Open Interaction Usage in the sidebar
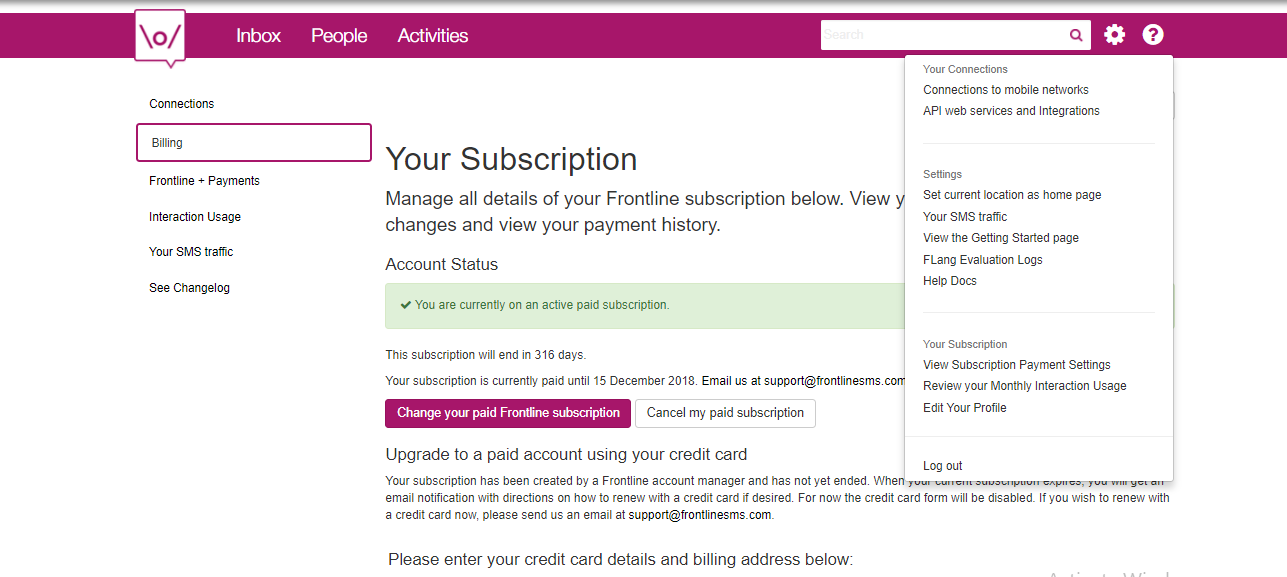 click(195, 217)
